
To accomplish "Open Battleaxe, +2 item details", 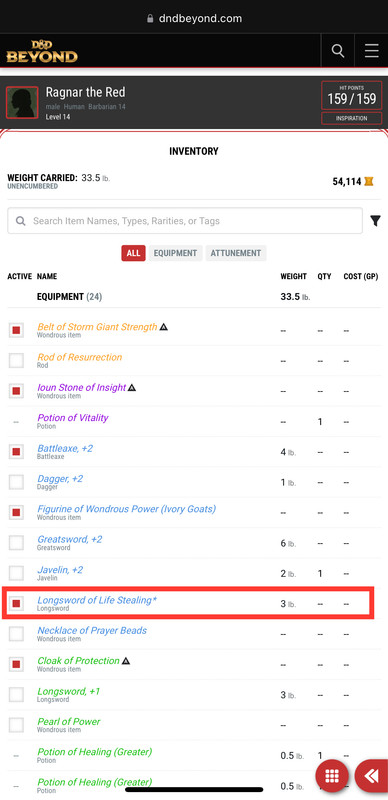I will pyautogui.click(x=65, y=448).
